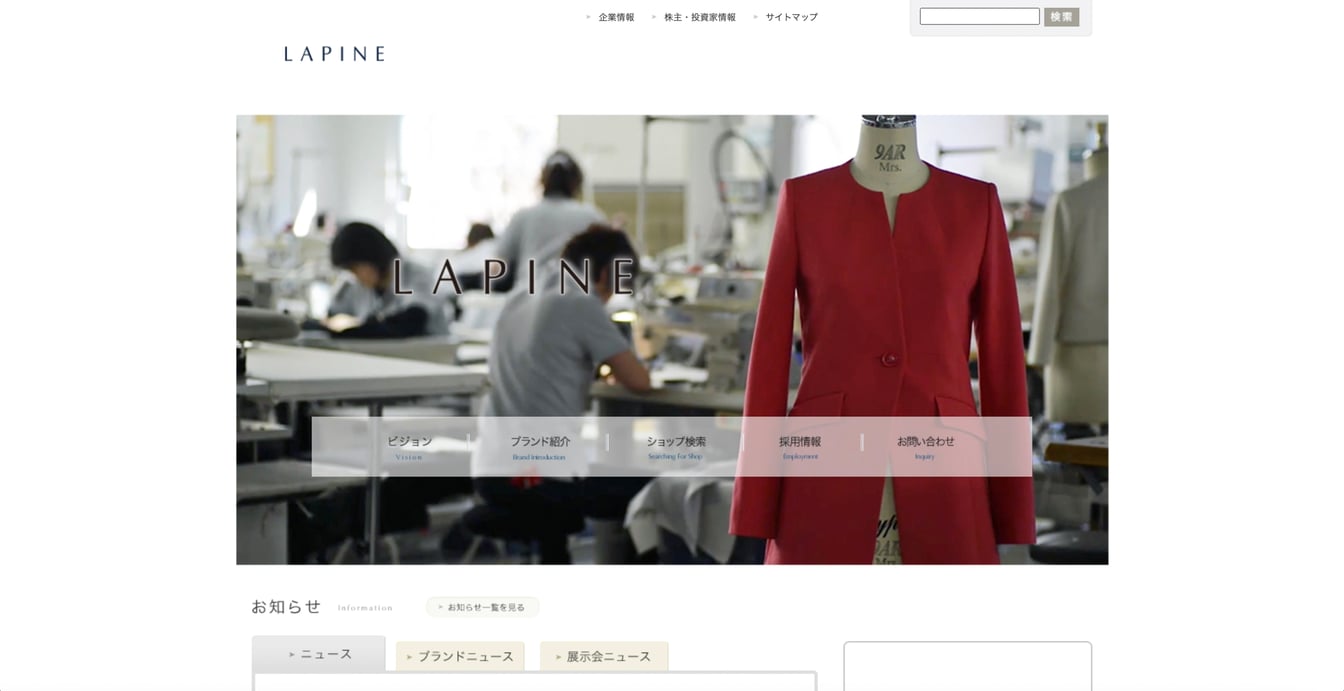Click the large LAPINE logo over hero image
This screenshot has height=691, width=1344.
click(515, 277)
